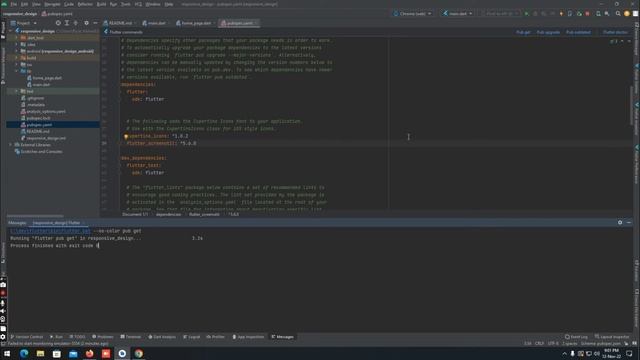The height and width of the screenshot is (360, 640).
Task: Switch to the main.dart editor tab
Action: (154, 23)
